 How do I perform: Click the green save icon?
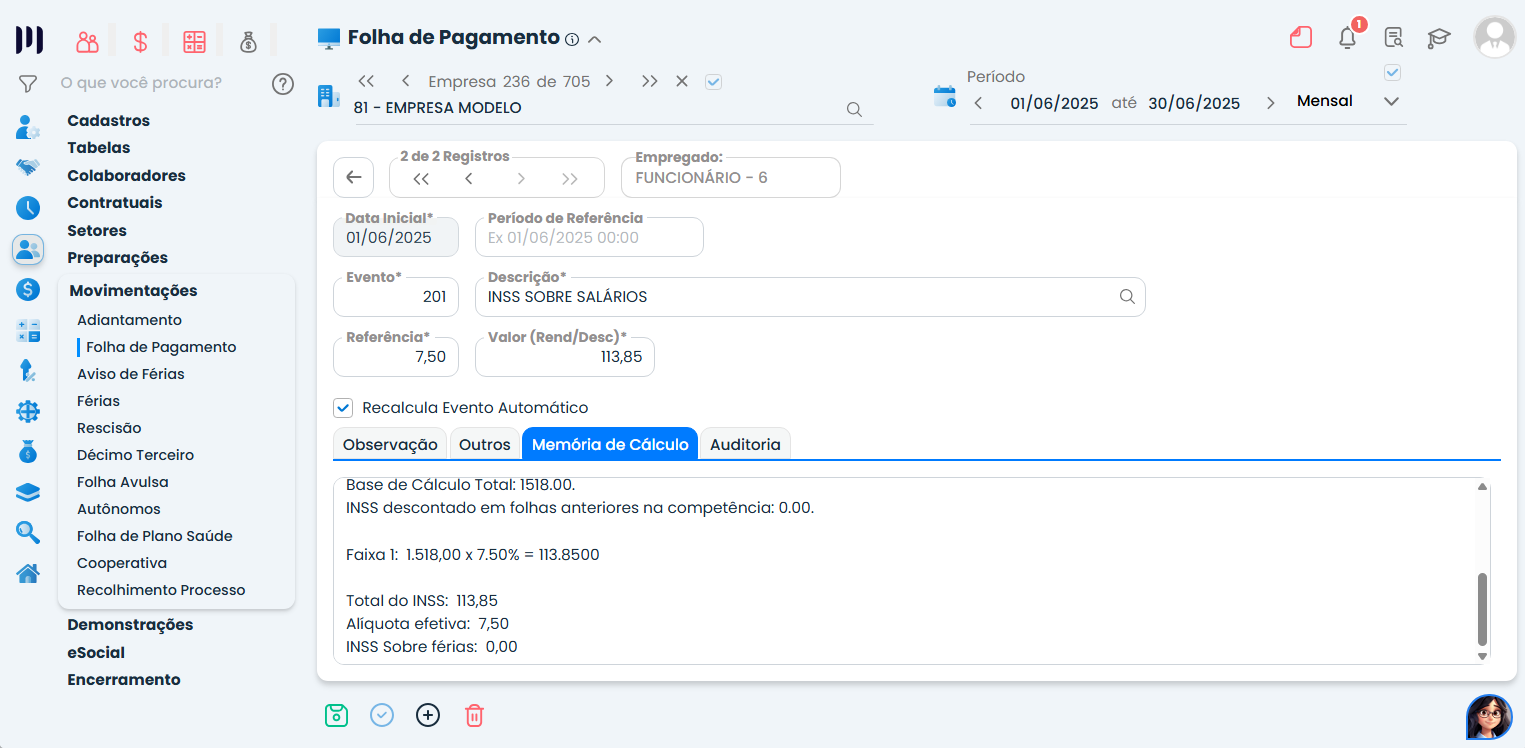coord(336,715)
